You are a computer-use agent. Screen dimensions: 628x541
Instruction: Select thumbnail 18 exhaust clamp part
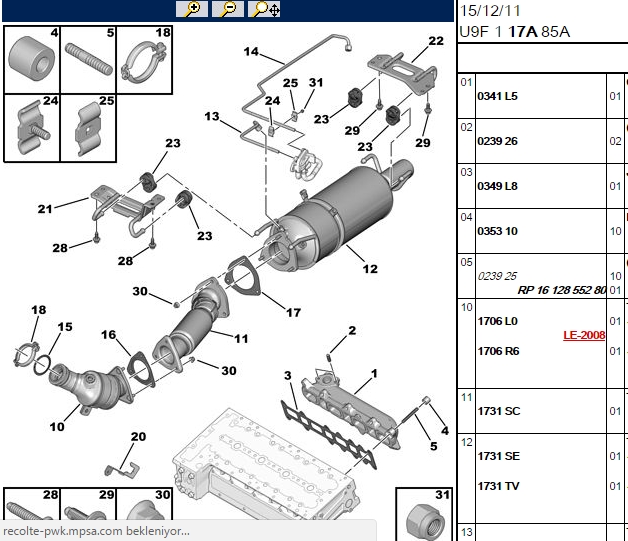point(144,60)
